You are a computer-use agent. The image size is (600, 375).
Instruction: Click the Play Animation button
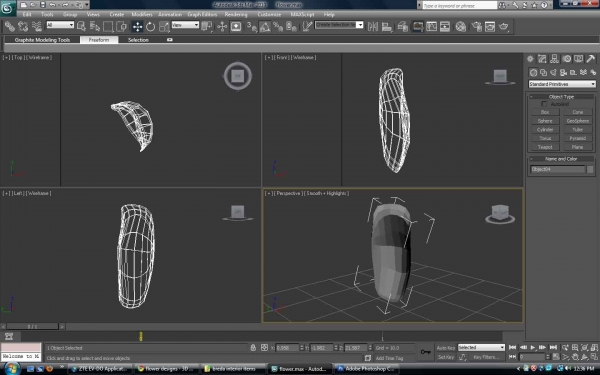(533, 347)
